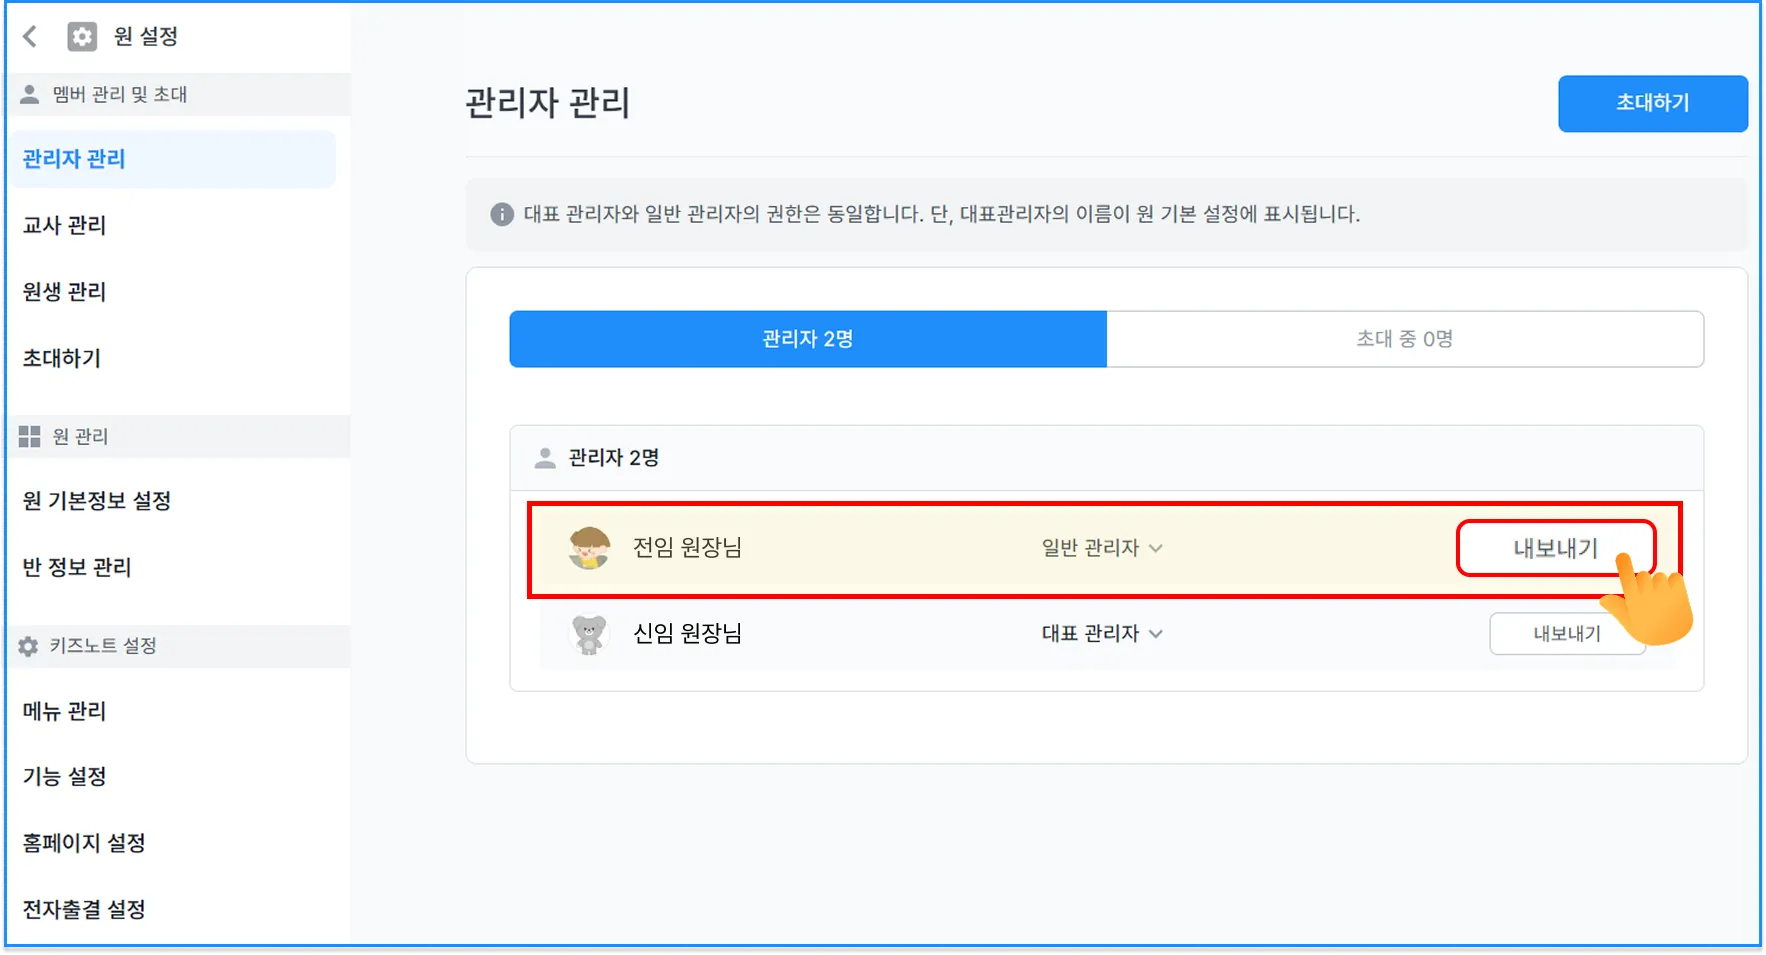This screenshot has width=1766, height=955.
Task: Select 원 기본정보 설정 menu item
Action: point(97,501)
